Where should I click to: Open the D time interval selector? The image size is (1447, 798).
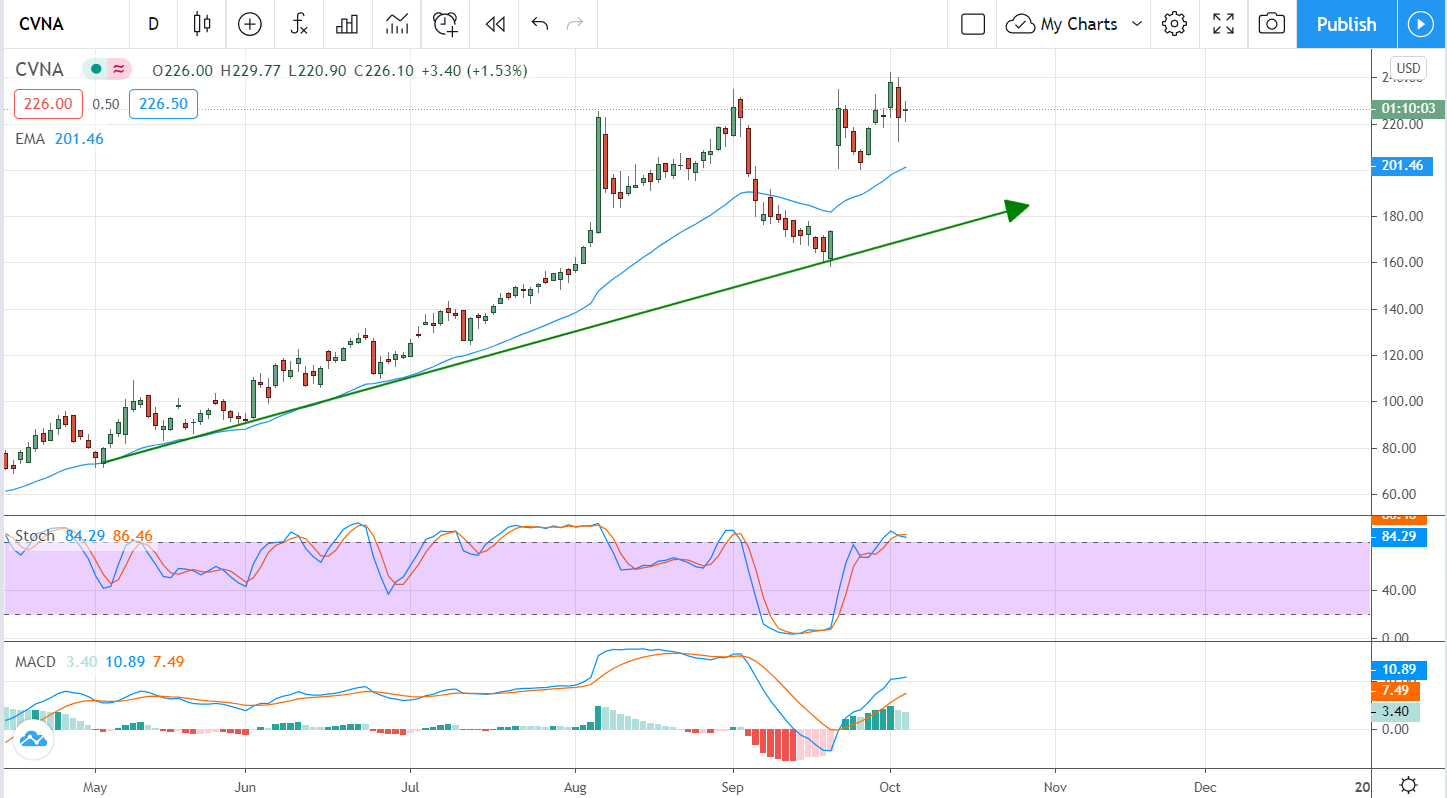[x=153, y=24]
